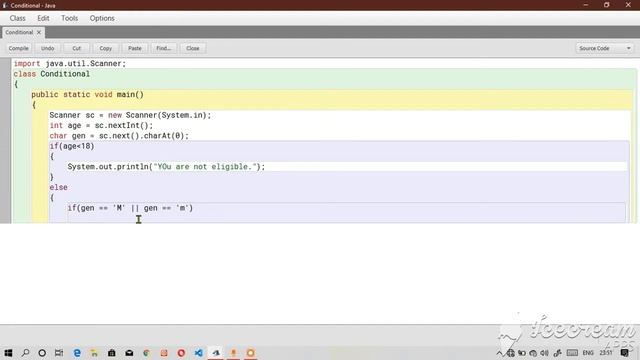Screen dimensions: 640x360
Task: Click the 'public static void main()' line
Action: click(x=87, y=95)
